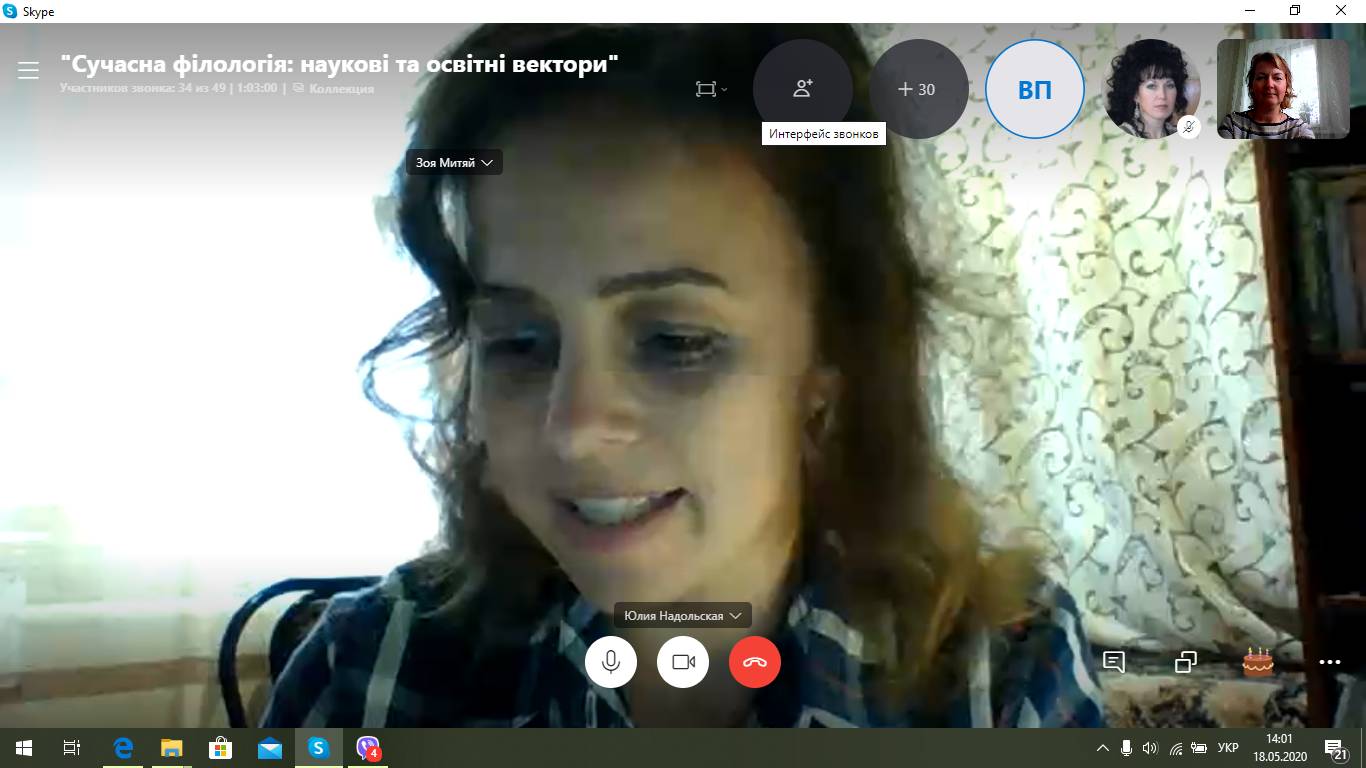Show the +30 additional participants

click(918, 89)
